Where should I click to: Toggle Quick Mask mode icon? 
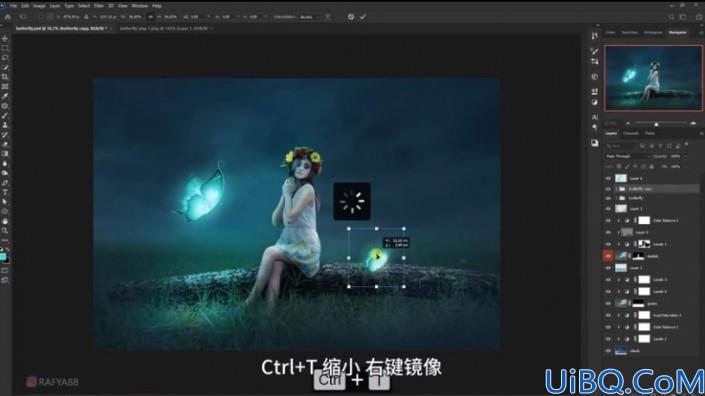[x=5, y=271]
